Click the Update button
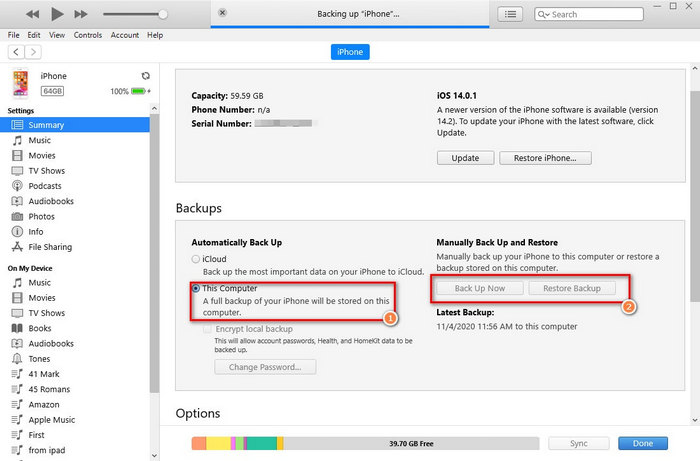The height and width of the screenshot is (461, 700). coord(465,158)
